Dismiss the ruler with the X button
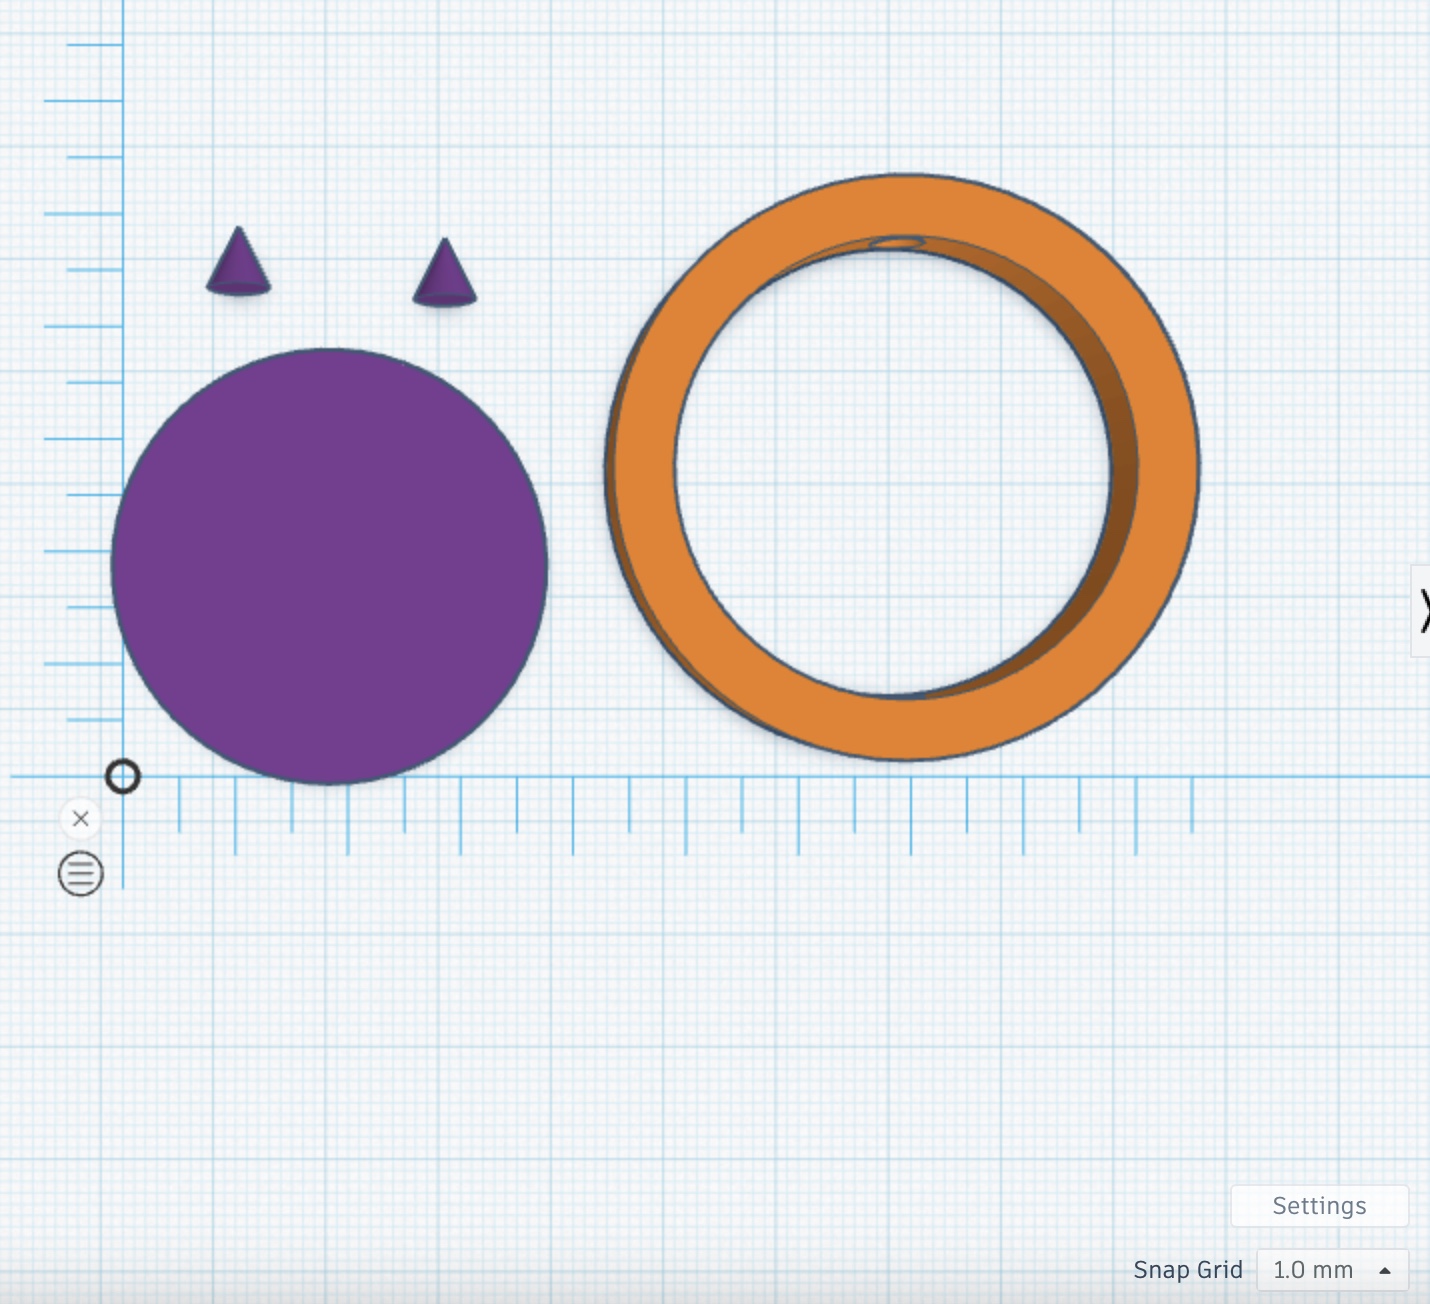 click(x=81, y=819)
